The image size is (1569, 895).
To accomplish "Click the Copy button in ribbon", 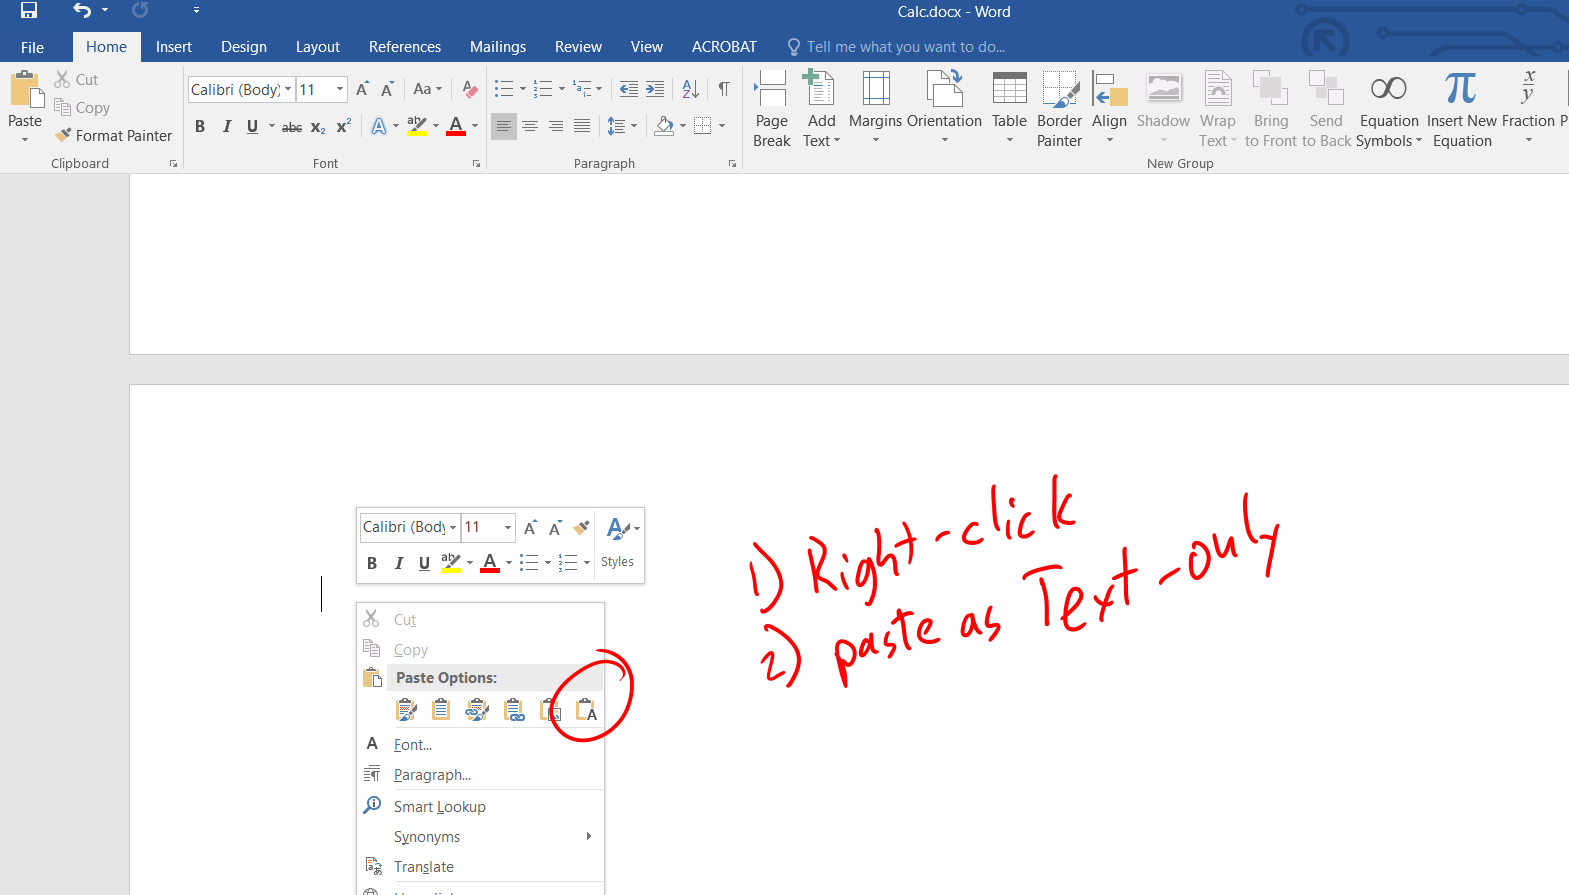I will pyautogui.click(x=82, y=108).
